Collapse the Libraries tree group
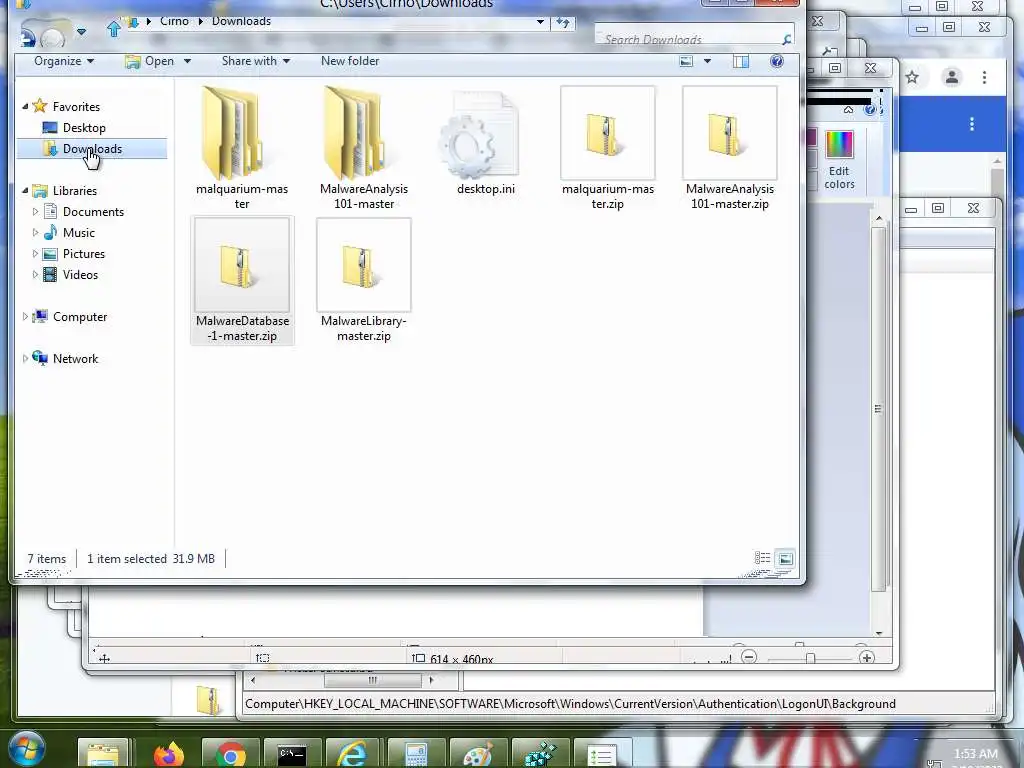Screen dimensions: 1024x768 click(x=25, y=191)
